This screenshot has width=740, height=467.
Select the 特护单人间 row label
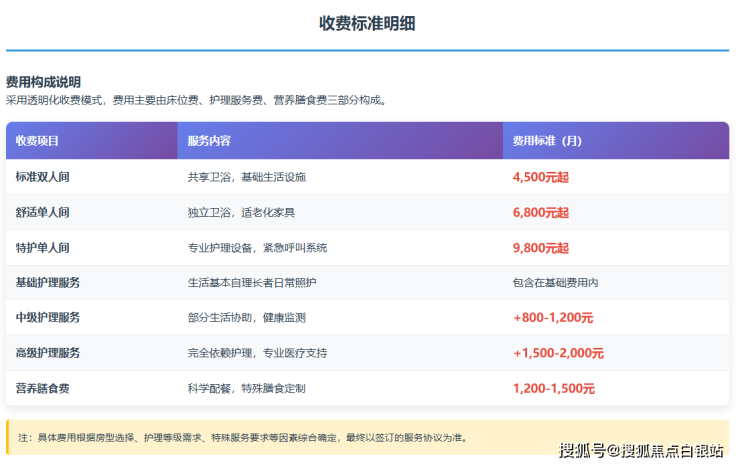(x=43, y=247)
